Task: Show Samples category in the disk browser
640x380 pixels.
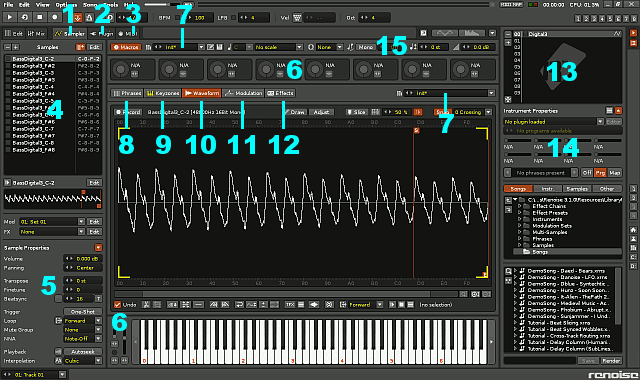Action: point(577,189)
